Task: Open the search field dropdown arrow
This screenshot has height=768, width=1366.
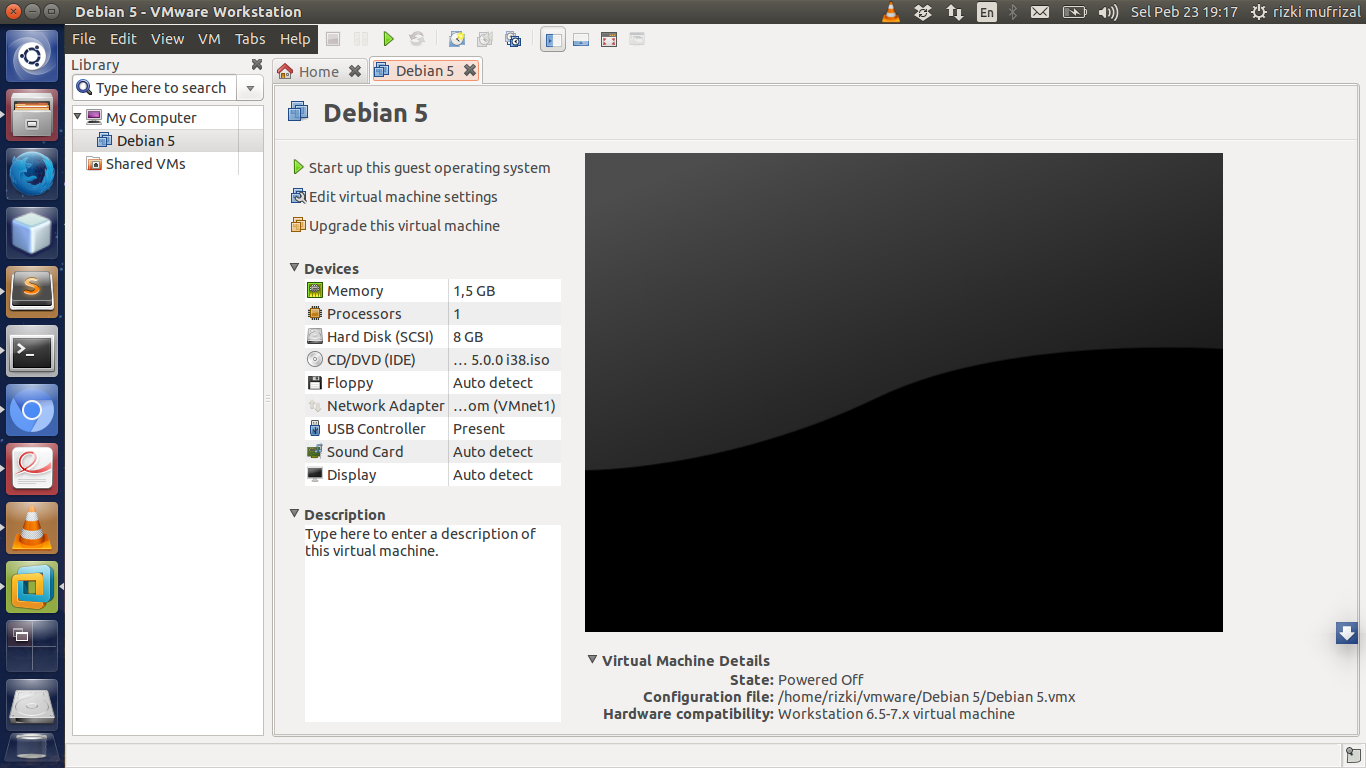Action: 251,88
